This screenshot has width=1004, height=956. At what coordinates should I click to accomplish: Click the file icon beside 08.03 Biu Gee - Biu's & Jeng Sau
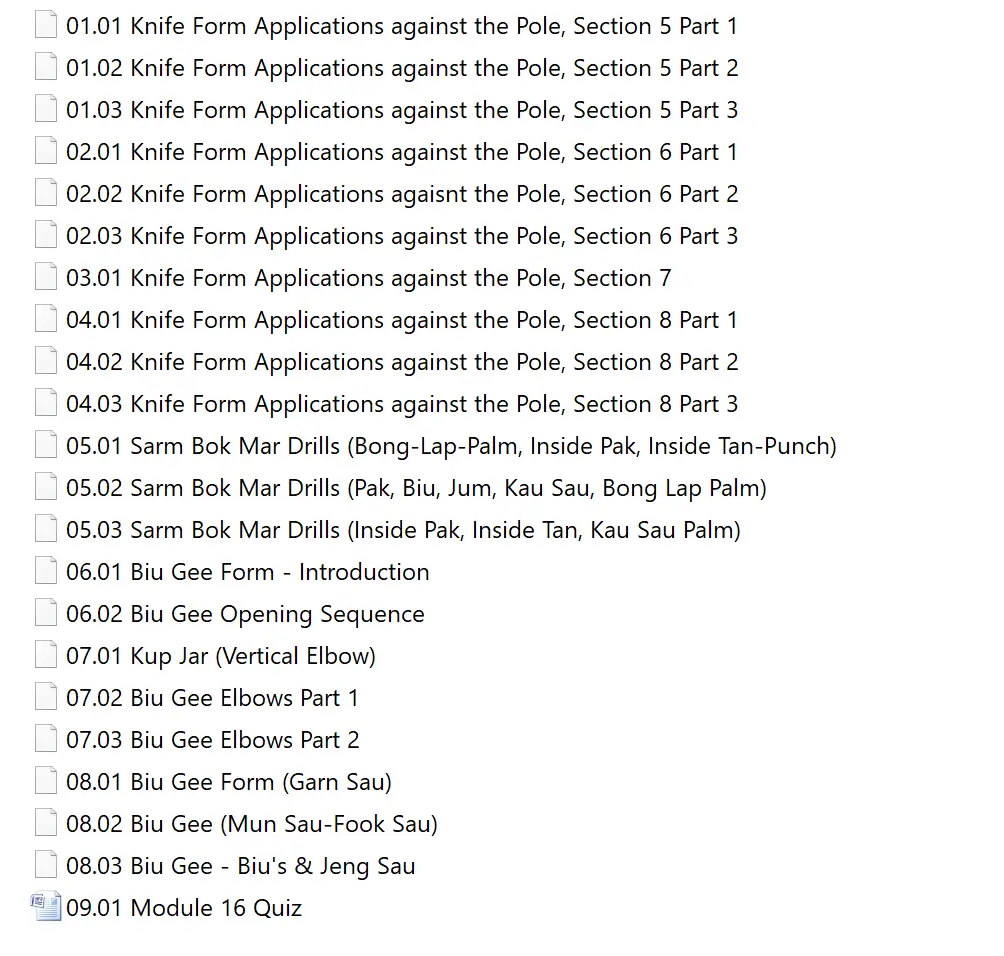pos(46,866)
